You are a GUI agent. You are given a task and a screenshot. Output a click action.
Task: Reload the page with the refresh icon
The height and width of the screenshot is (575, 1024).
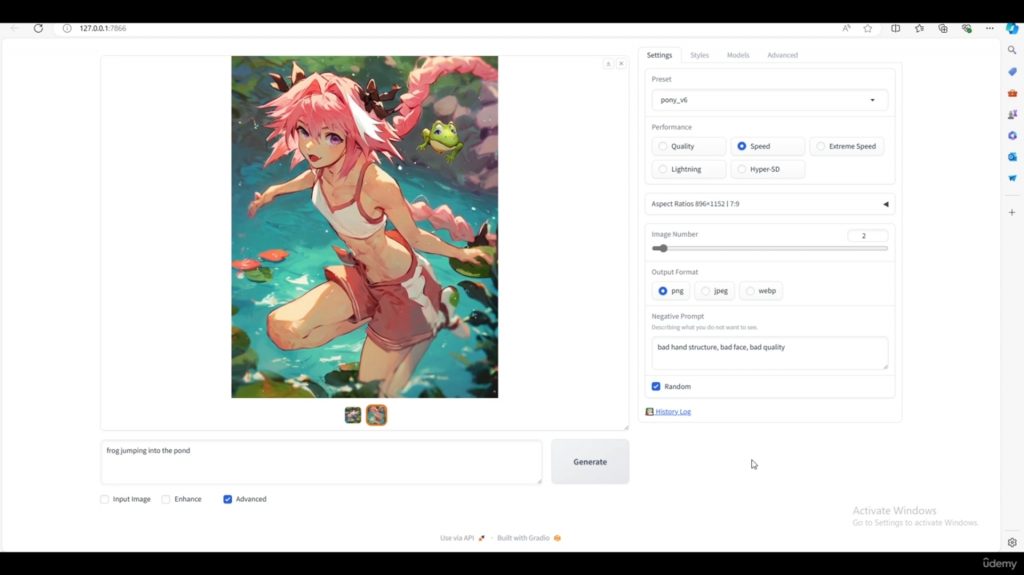(x=39, y=28)
